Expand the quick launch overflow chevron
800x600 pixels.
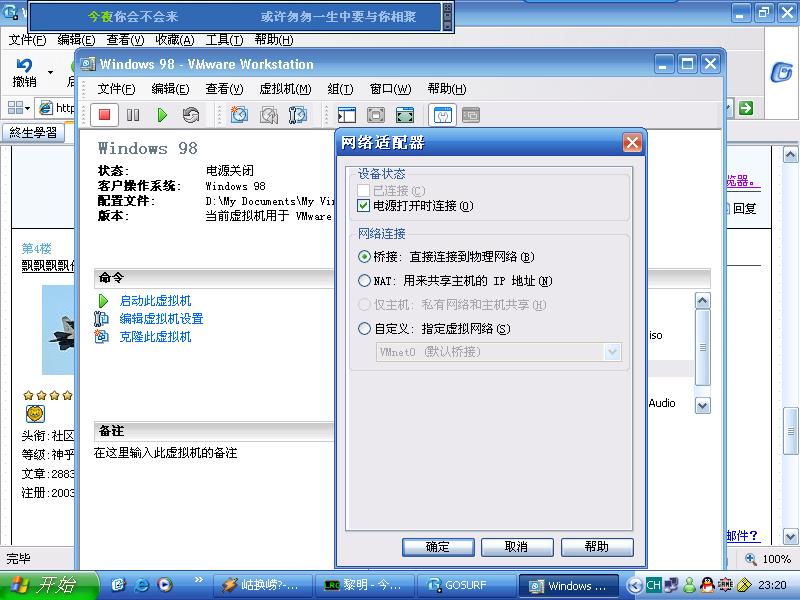click(x=198, y=579)
